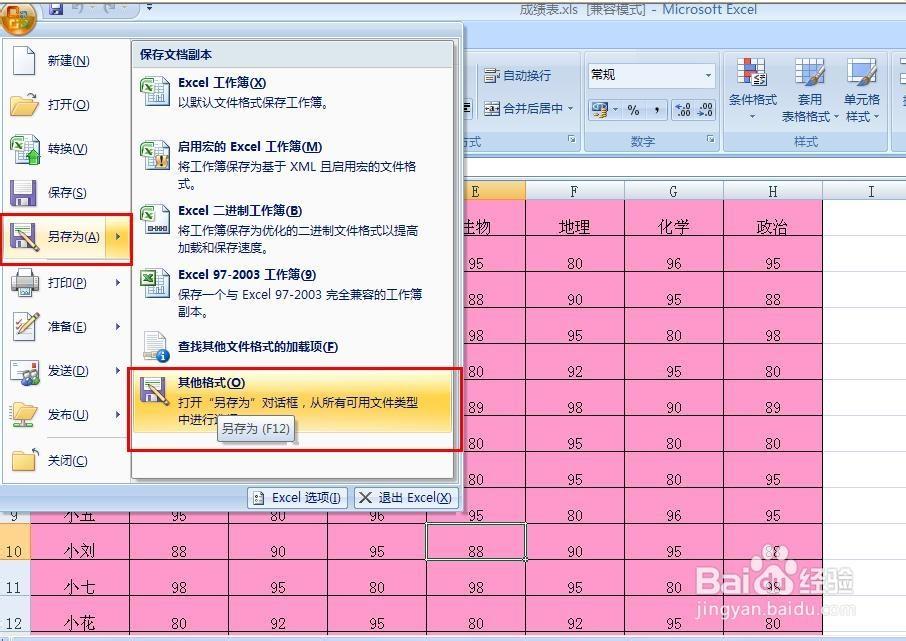Save as Excel 97-2003 工作簿(9)
This screenshot has height=641, width=906.
click(292, 293)
